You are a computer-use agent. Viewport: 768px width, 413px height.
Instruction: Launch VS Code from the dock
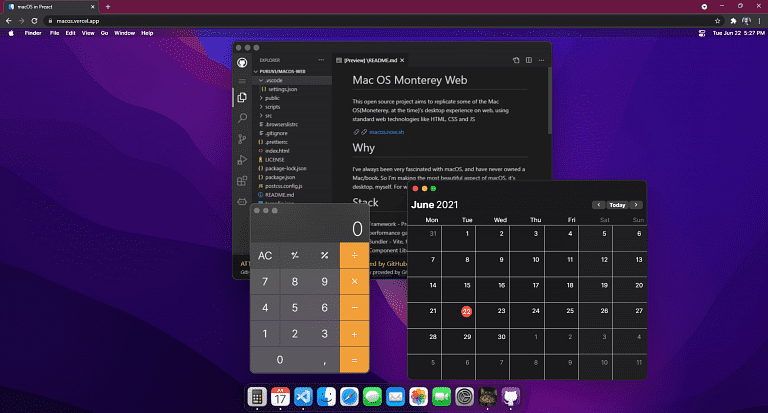click(x=303, y=396)
